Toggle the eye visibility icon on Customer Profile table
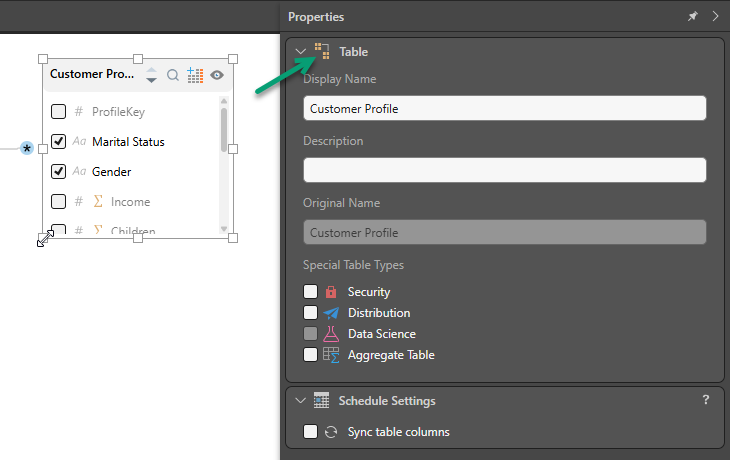This screenshot has width=730, height=460. (x=217, y=75)
